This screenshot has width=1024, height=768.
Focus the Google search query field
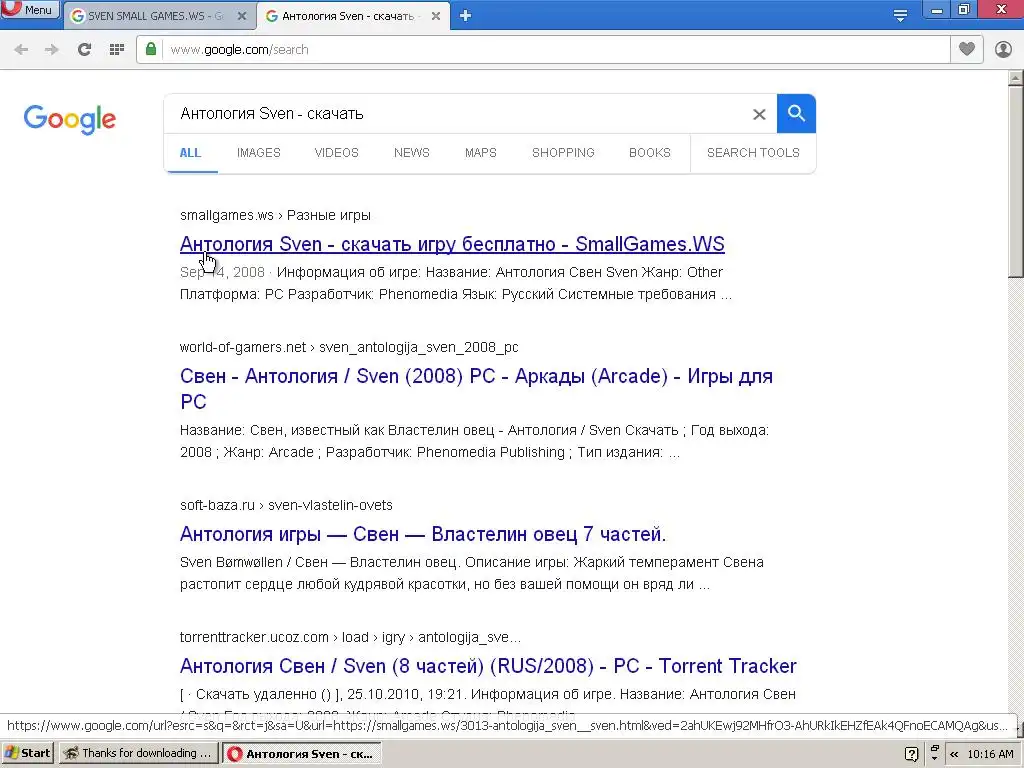click(457, 114)
